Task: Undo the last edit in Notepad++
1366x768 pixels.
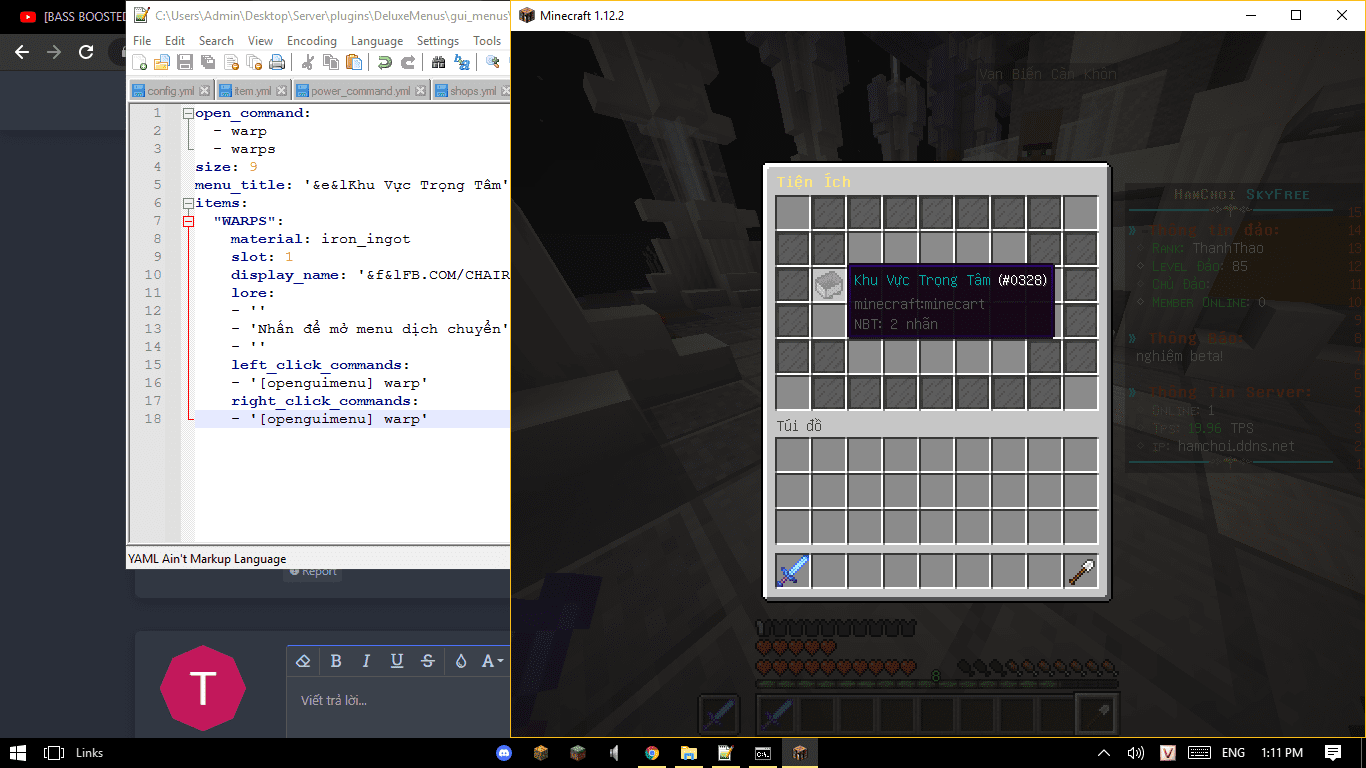Action: [385, 63]
